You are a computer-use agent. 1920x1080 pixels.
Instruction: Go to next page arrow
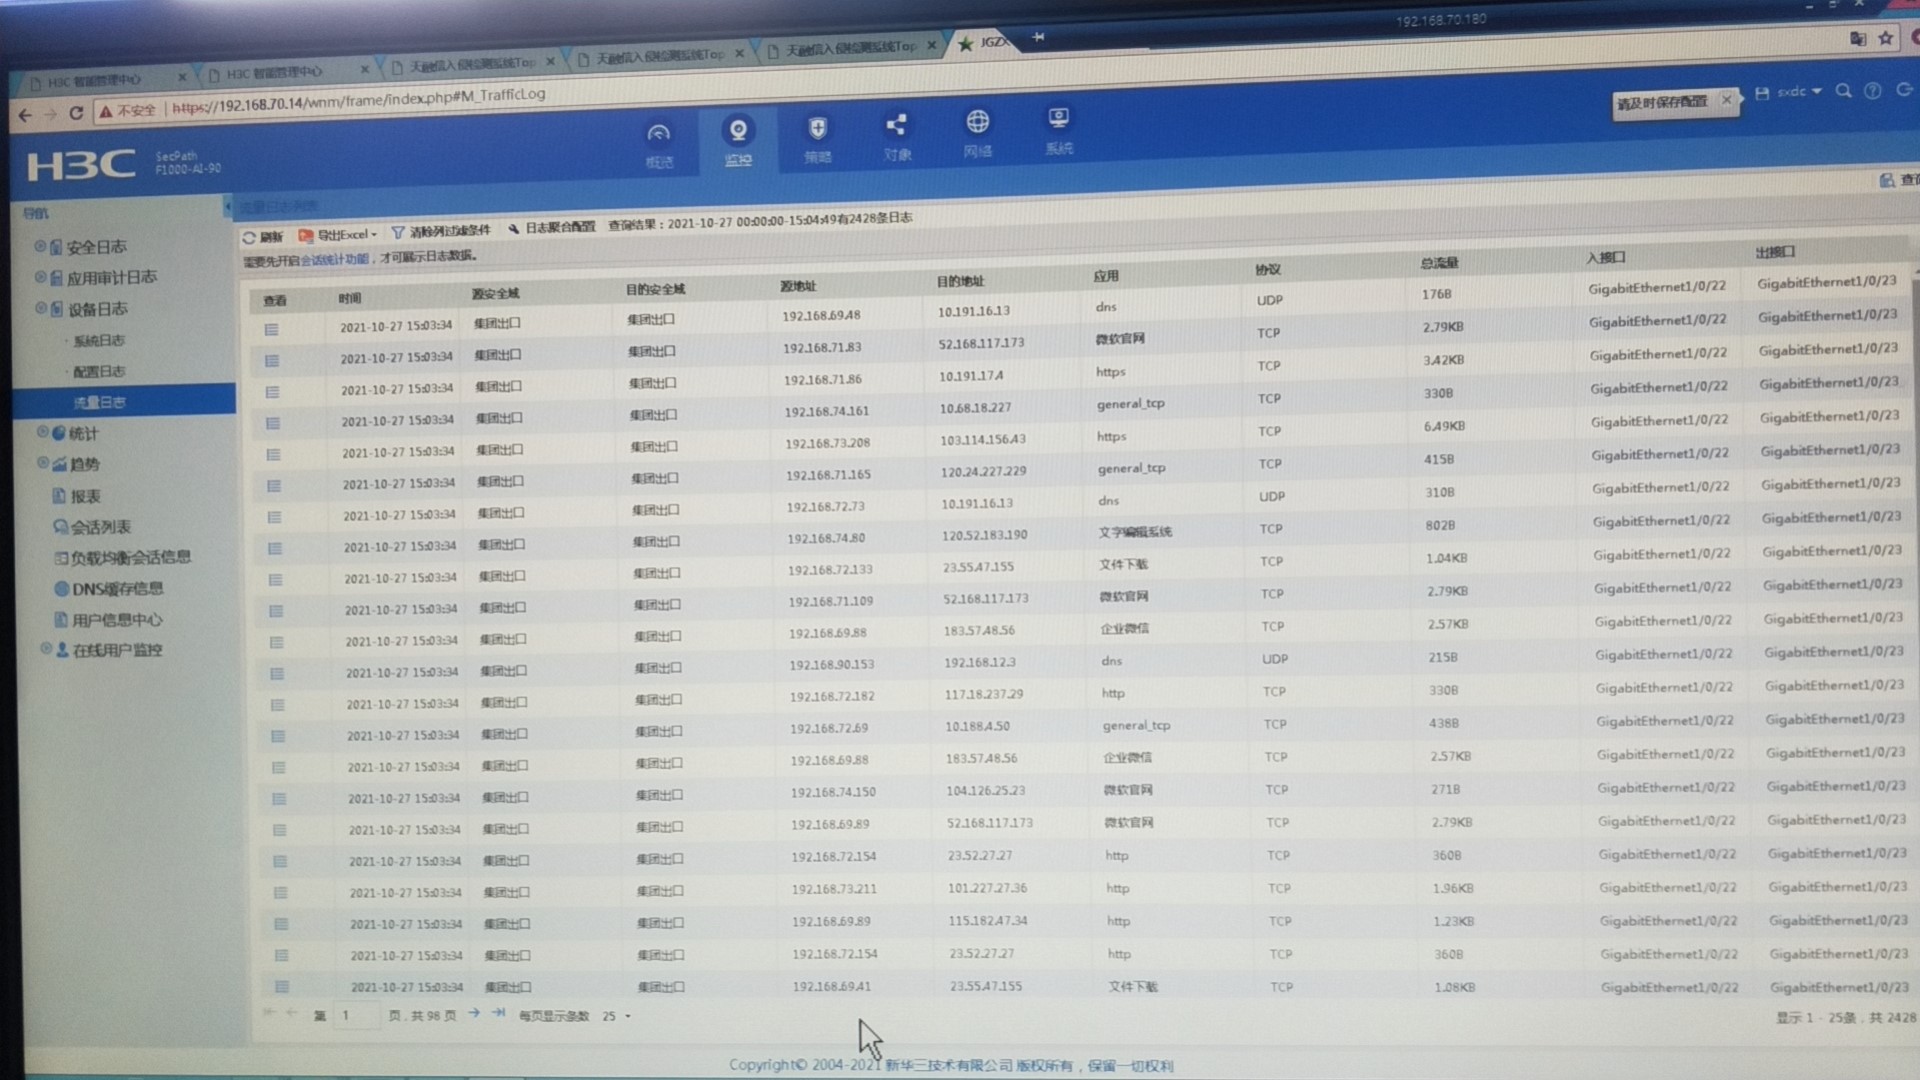tap(474, 1014)
